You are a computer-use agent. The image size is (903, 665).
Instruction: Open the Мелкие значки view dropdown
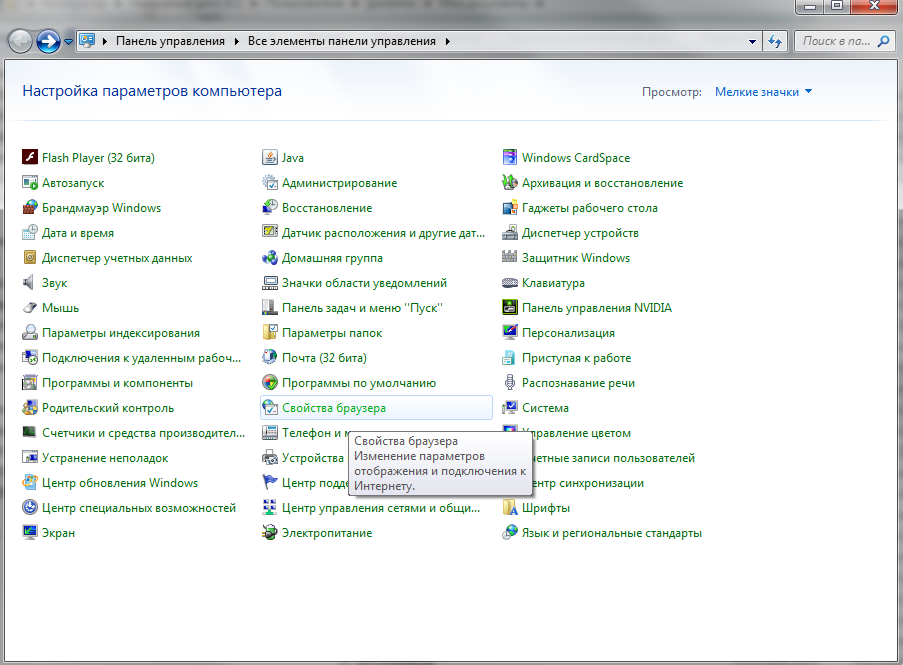[763, 92]
